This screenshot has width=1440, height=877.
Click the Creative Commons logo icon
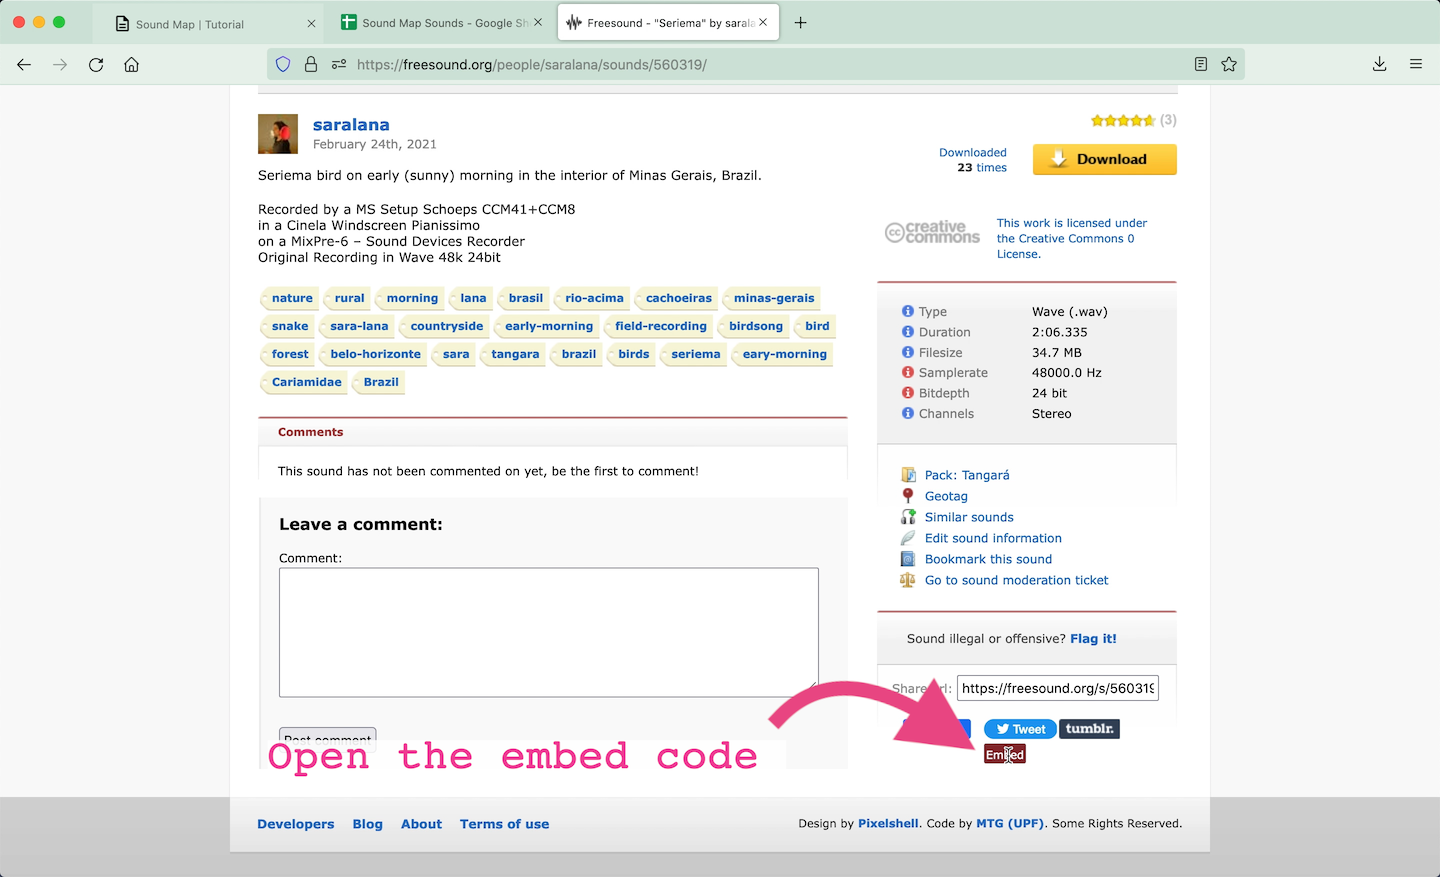[932, 233]
